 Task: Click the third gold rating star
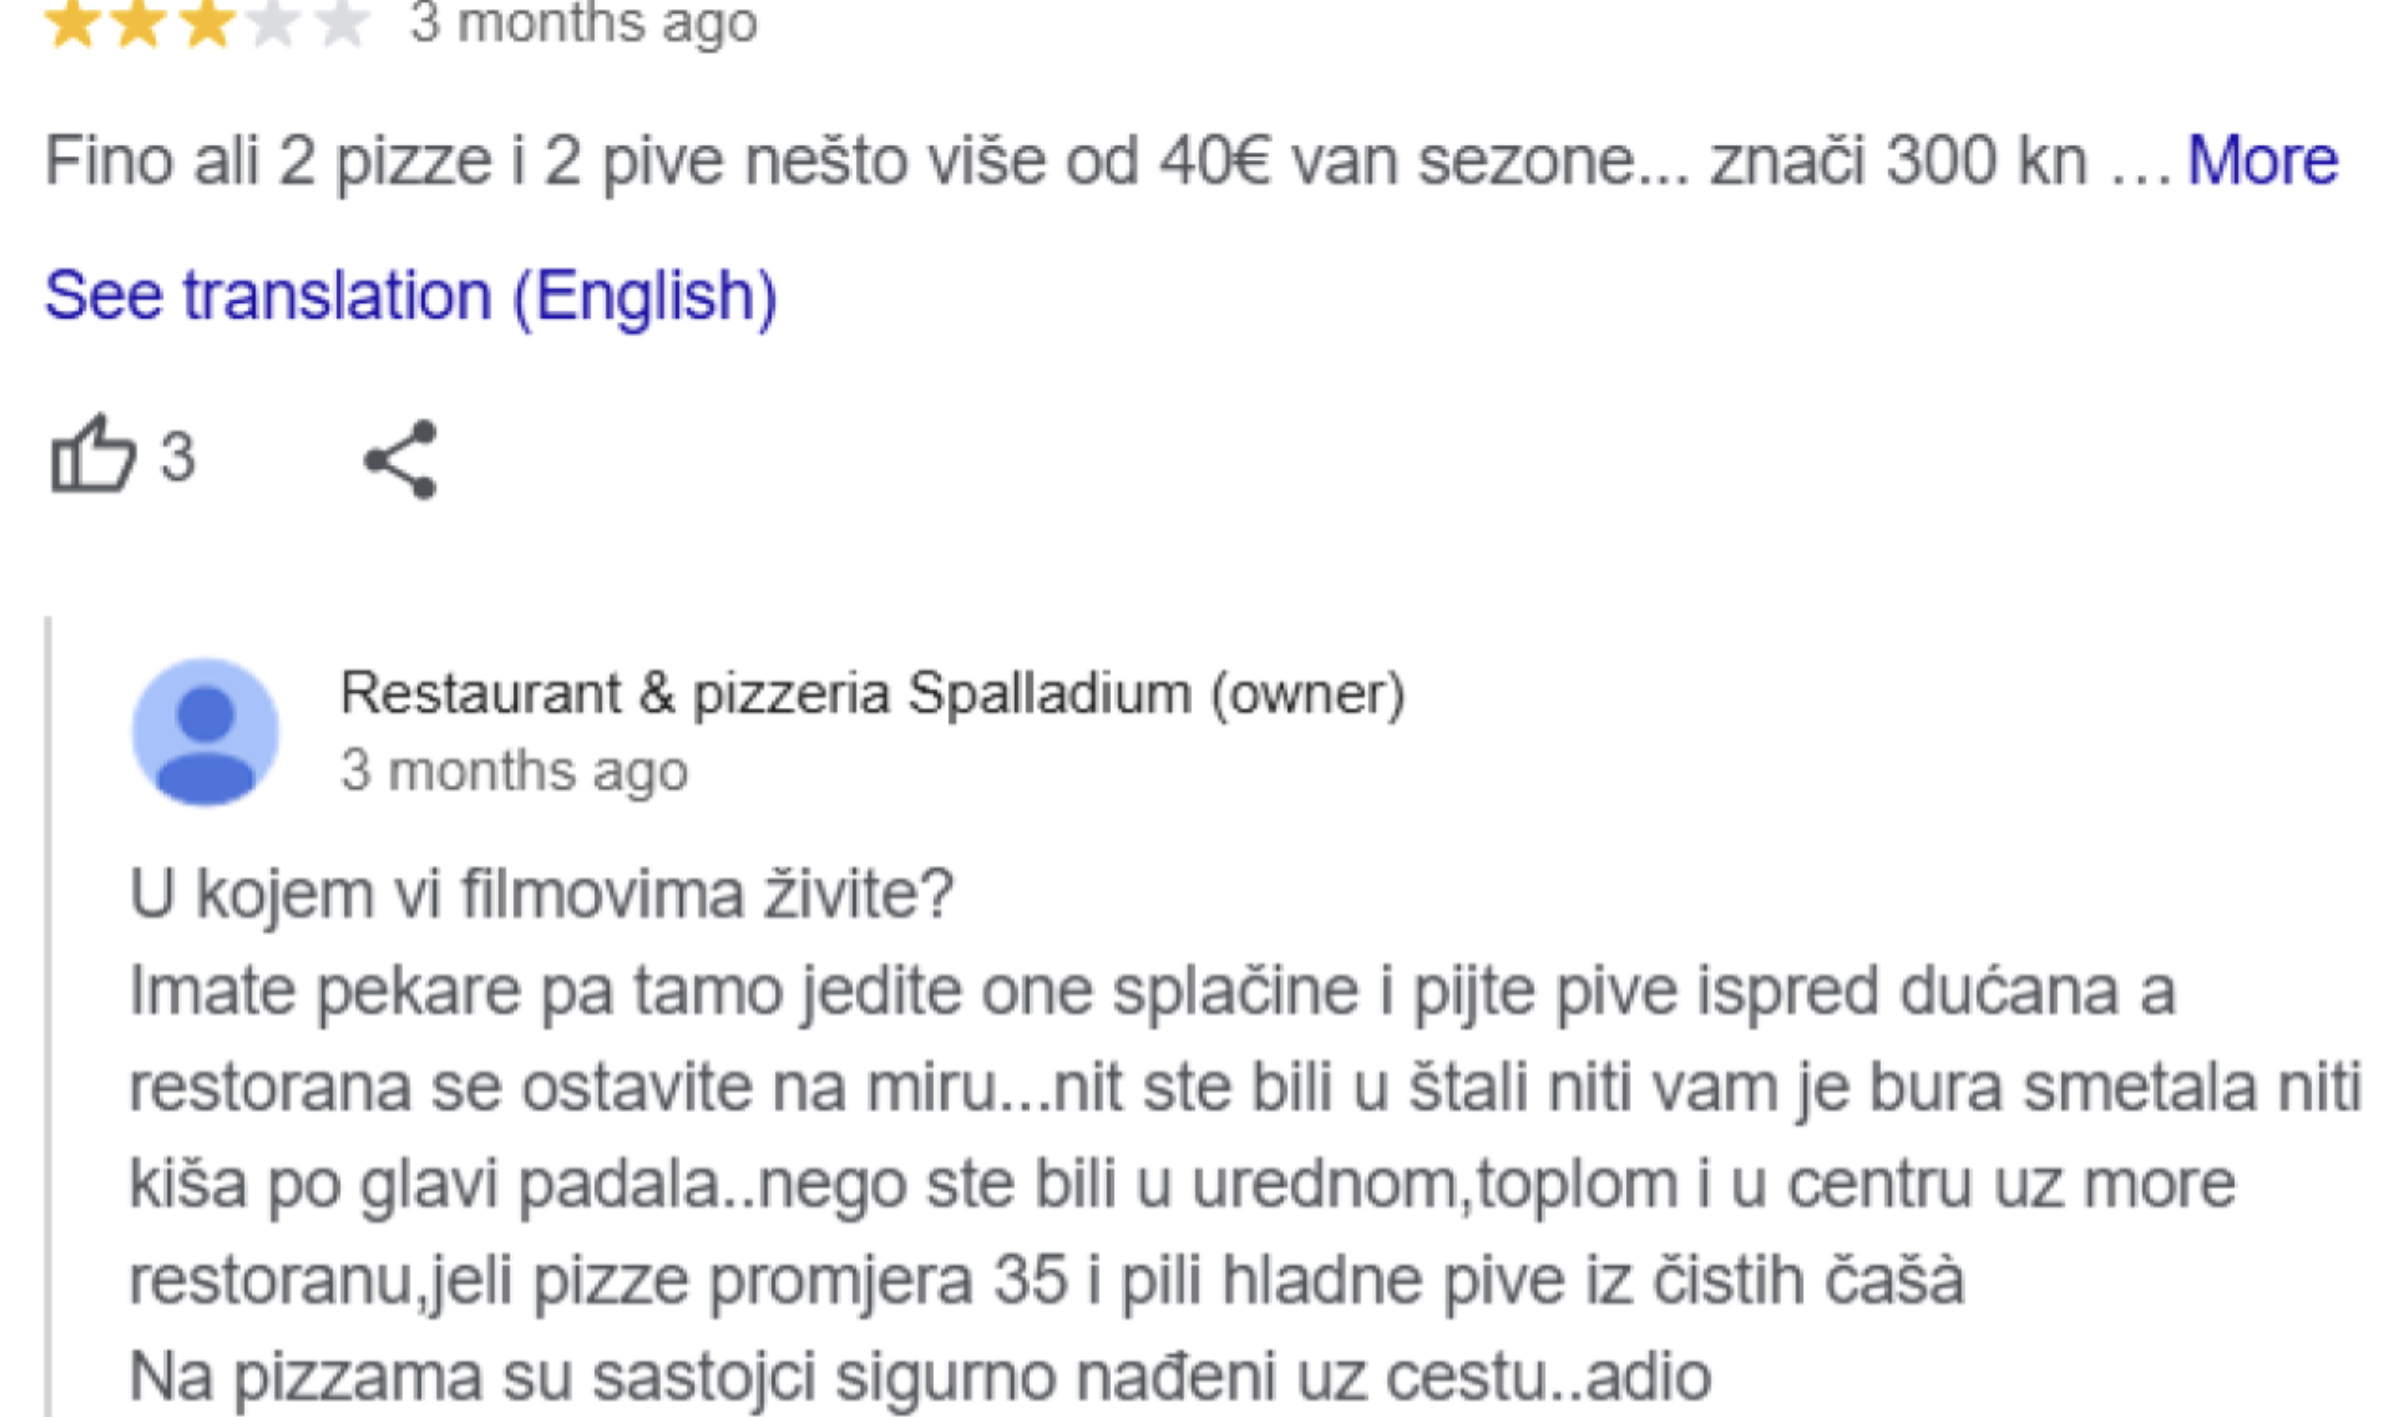[207, 24]
